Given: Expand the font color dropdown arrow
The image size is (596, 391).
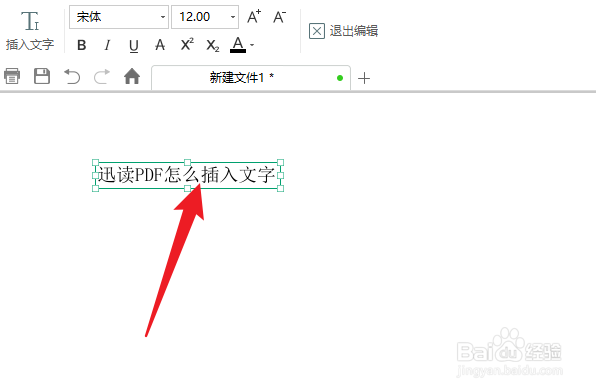Looking at the screenshot, I should tap(252, 45).
